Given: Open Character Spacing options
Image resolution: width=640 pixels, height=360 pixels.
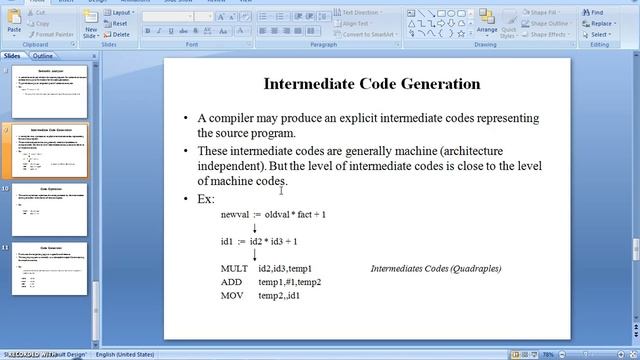Looking at the screenshot, I should [208, 31].
